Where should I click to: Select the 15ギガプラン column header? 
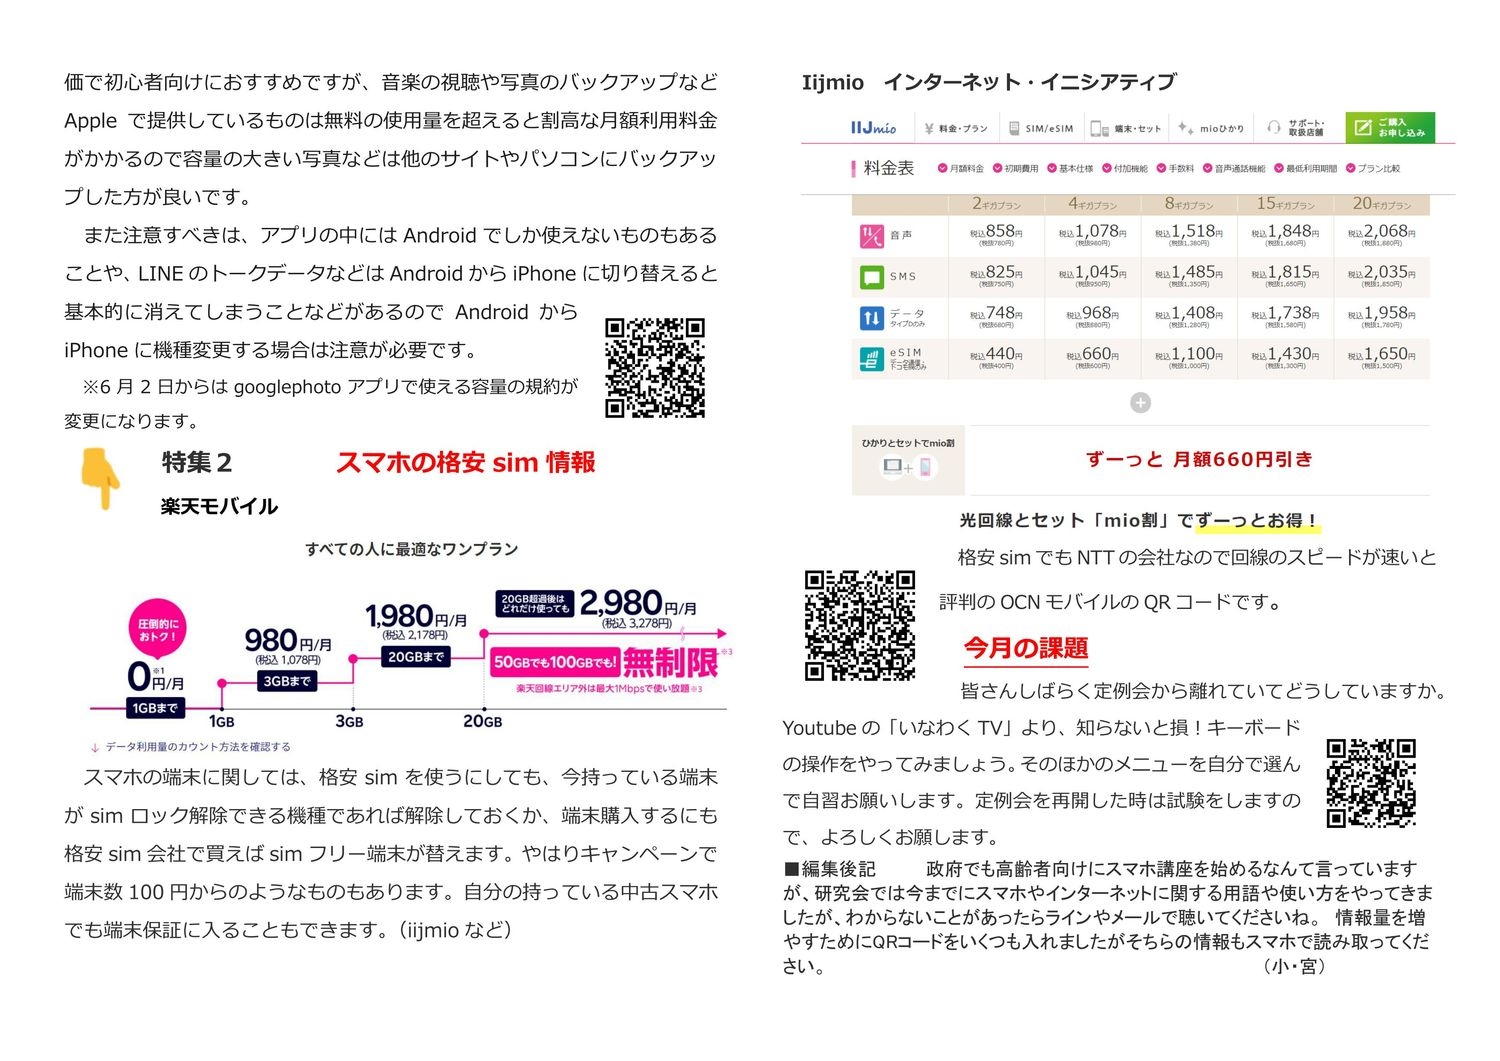1285,204
